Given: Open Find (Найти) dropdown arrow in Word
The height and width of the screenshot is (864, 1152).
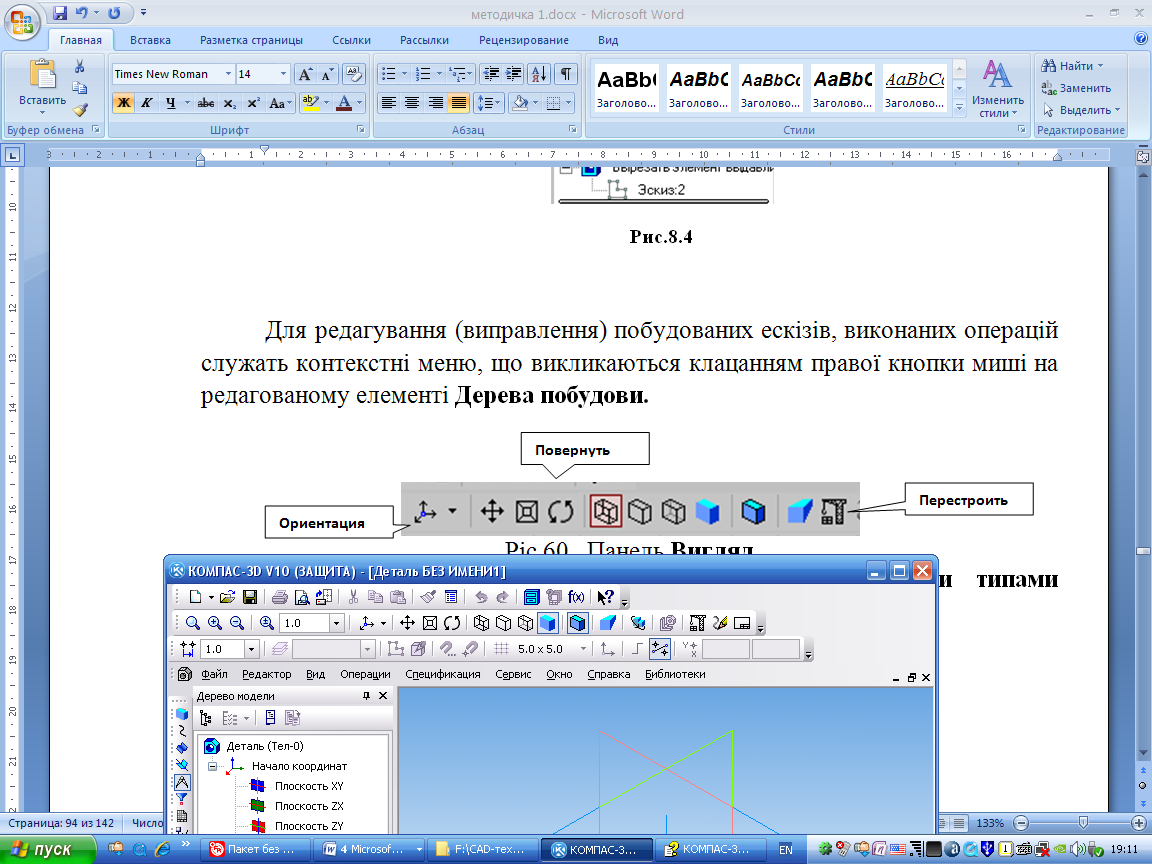Looking at the screenshot, I should click(1101, 66).
